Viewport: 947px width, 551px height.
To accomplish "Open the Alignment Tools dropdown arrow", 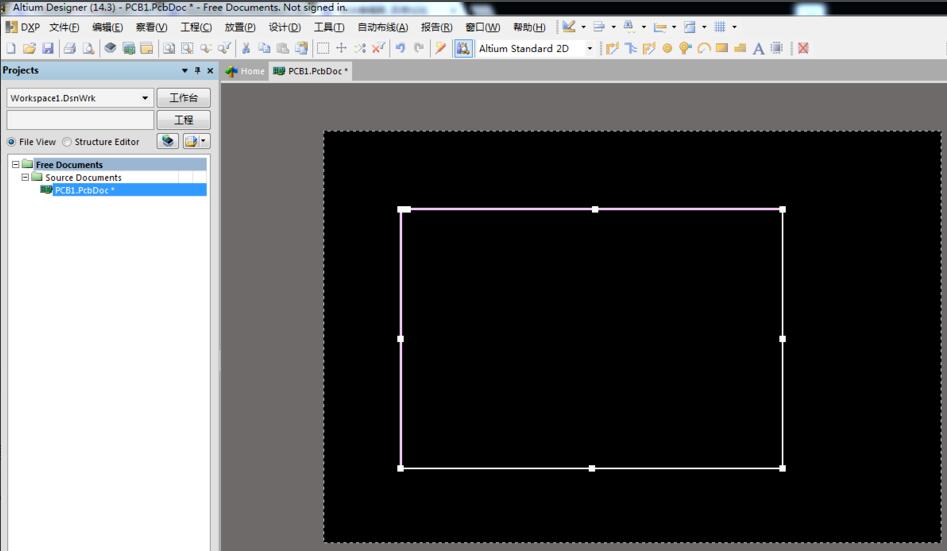I will [614, 27].
